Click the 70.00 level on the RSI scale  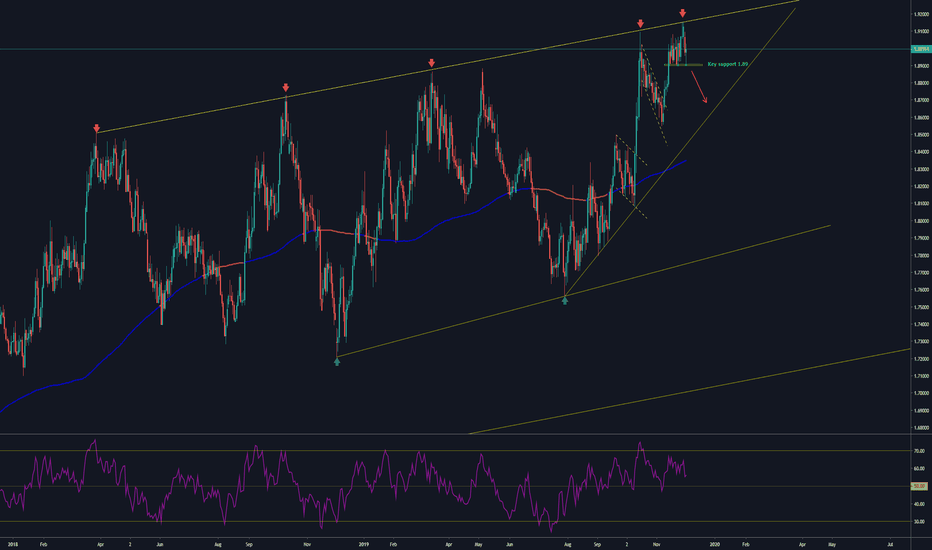click(x=917, y=451)
